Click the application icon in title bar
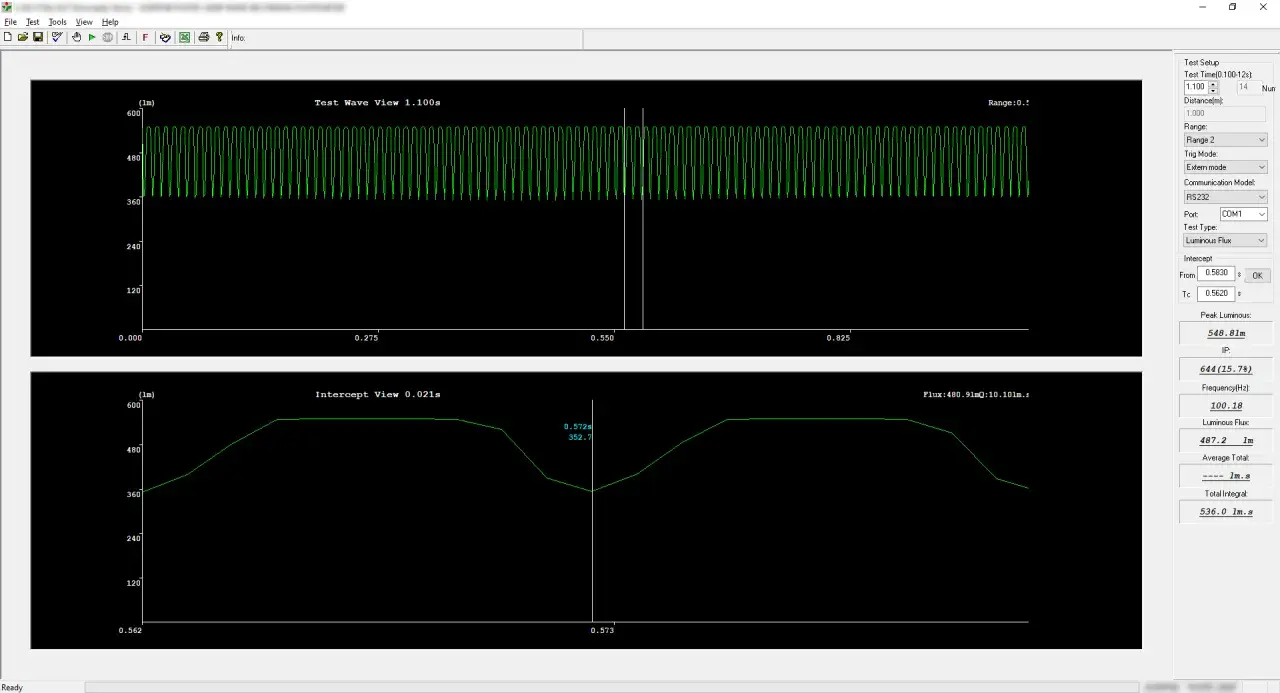 click(x=7, y=7)
